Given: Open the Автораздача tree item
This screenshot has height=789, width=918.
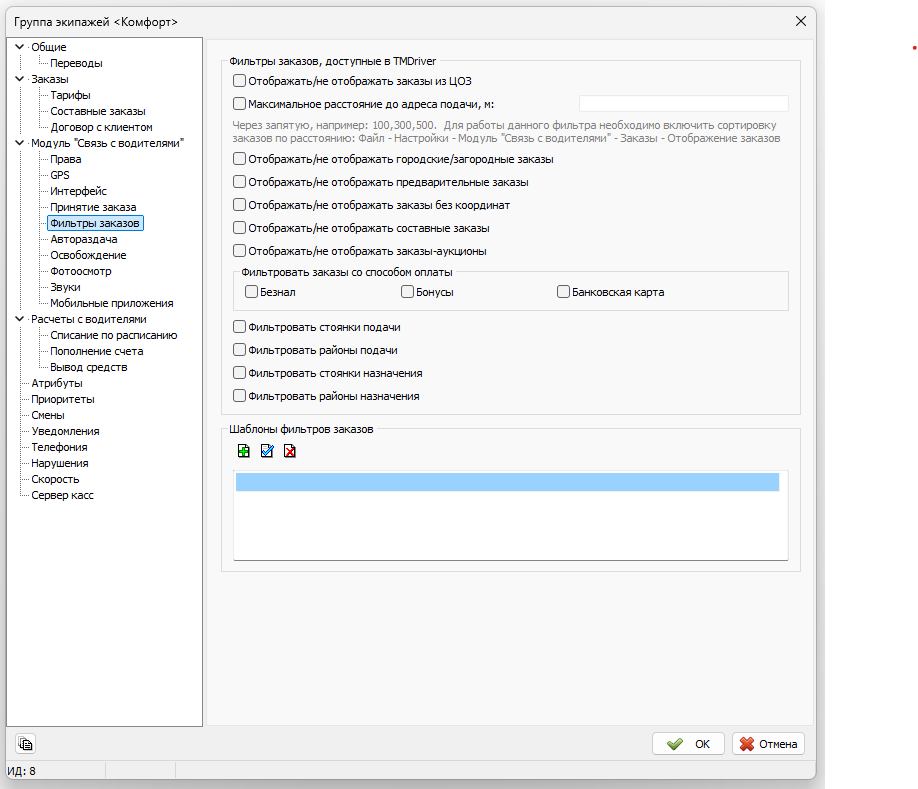Looking at the screenshot, I should pos(84,239).
